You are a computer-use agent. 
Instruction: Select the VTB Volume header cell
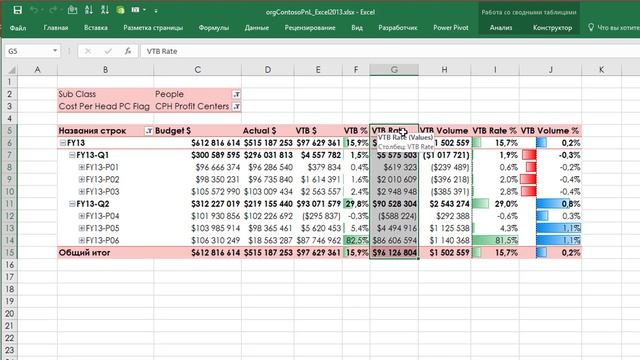[444, 131]
